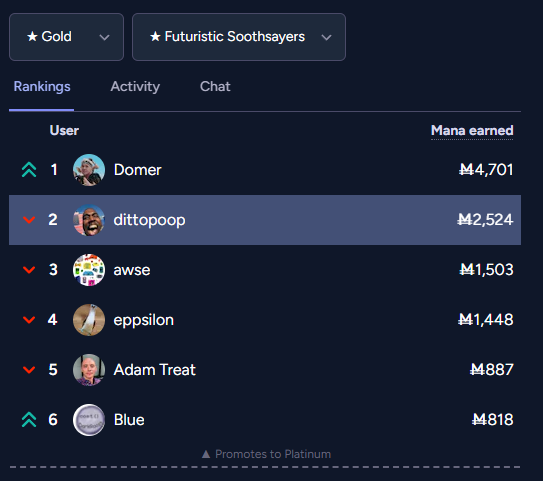Select the Rankings tab

42,87
